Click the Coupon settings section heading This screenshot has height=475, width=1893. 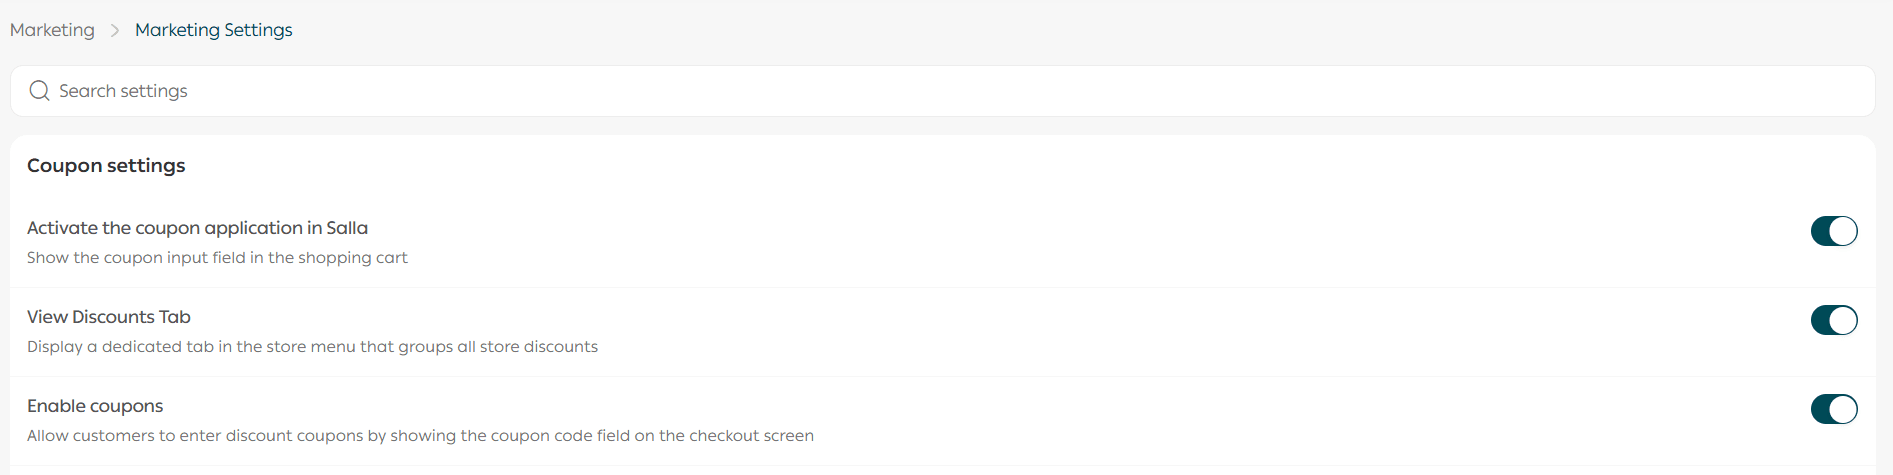106,165
